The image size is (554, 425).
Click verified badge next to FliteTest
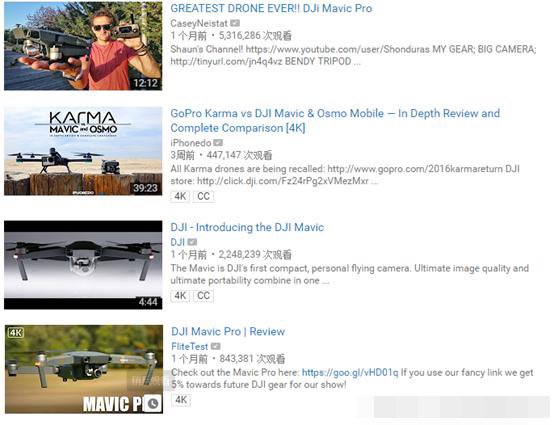pos(216,347)
